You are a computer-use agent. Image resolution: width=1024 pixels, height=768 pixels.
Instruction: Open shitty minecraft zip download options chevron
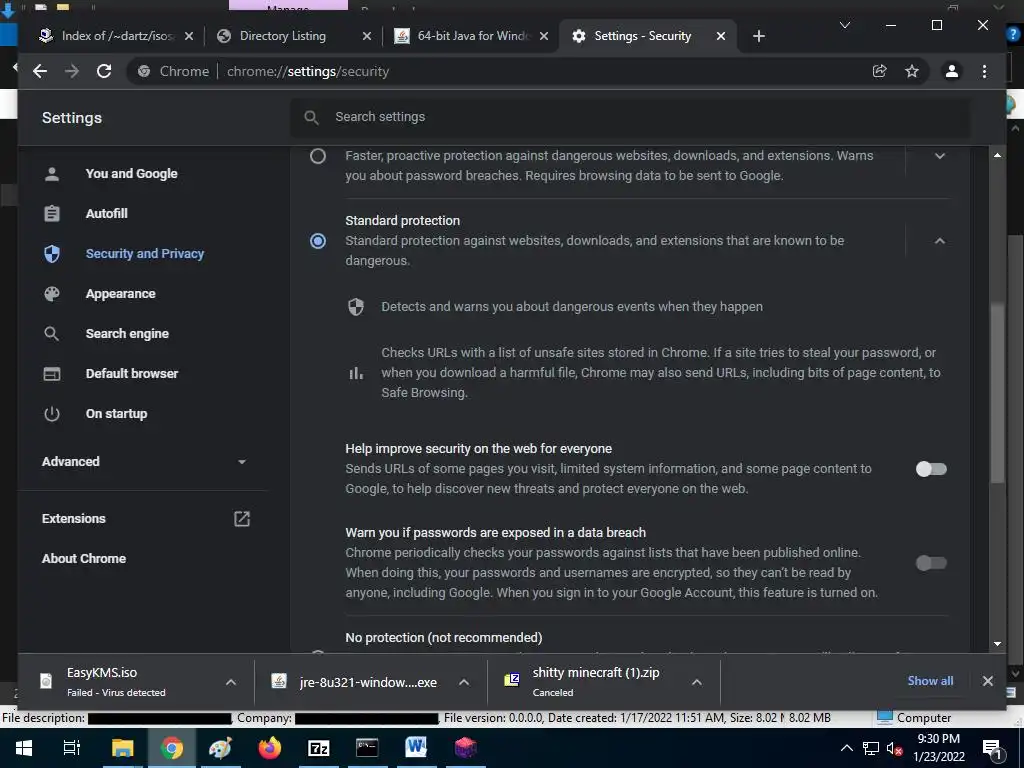tap(697, 682)
